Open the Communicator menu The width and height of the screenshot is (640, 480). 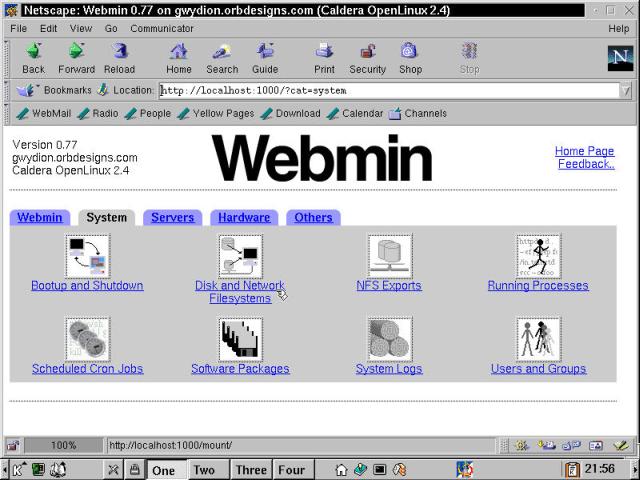162,29
